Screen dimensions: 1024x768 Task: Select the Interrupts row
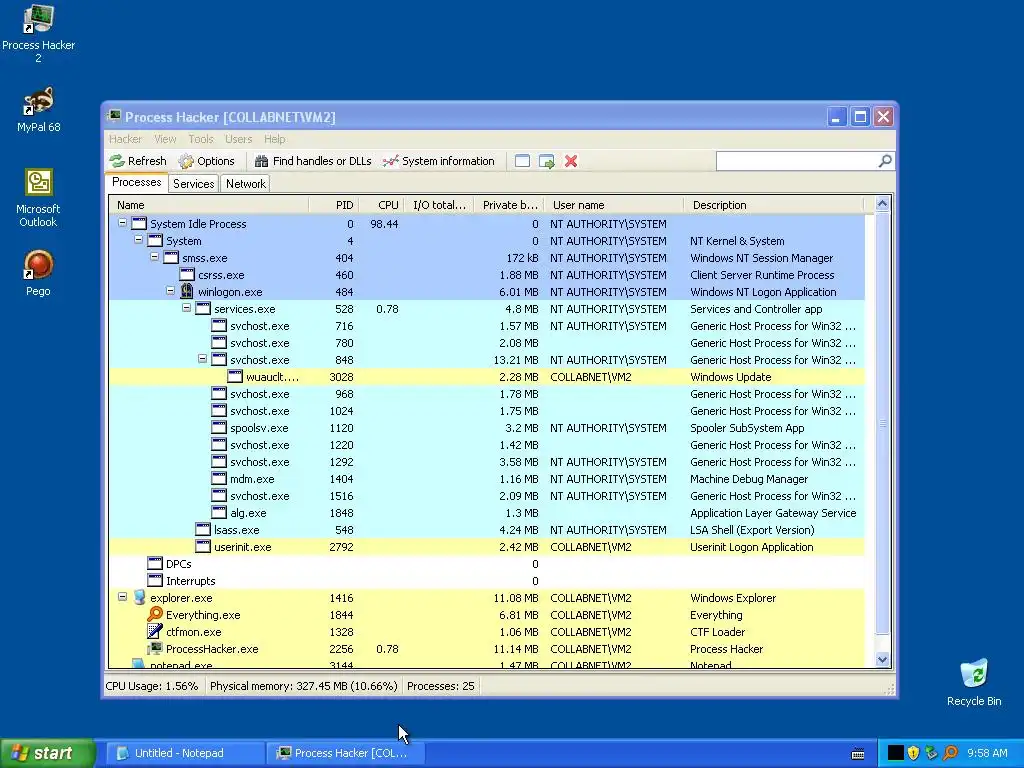click(487, 581)
